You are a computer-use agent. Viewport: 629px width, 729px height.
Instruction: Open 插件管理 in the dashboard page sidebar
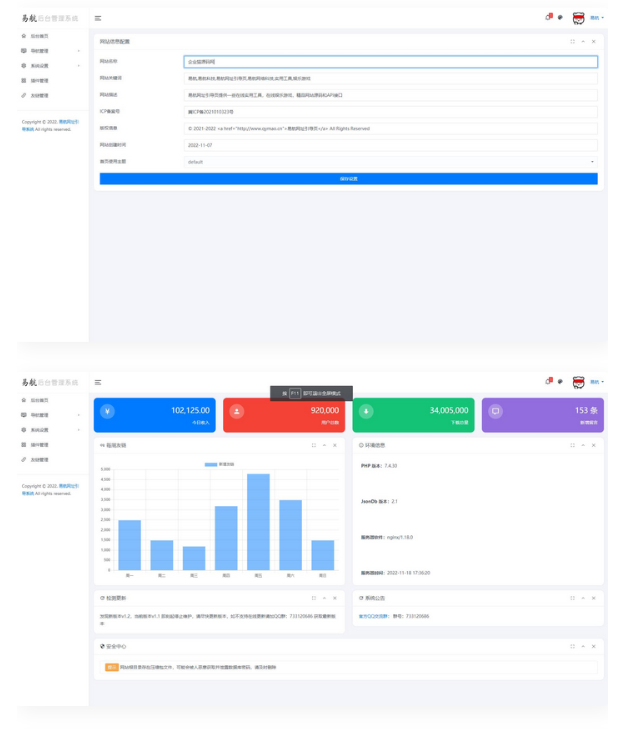(x=40, y=444)
